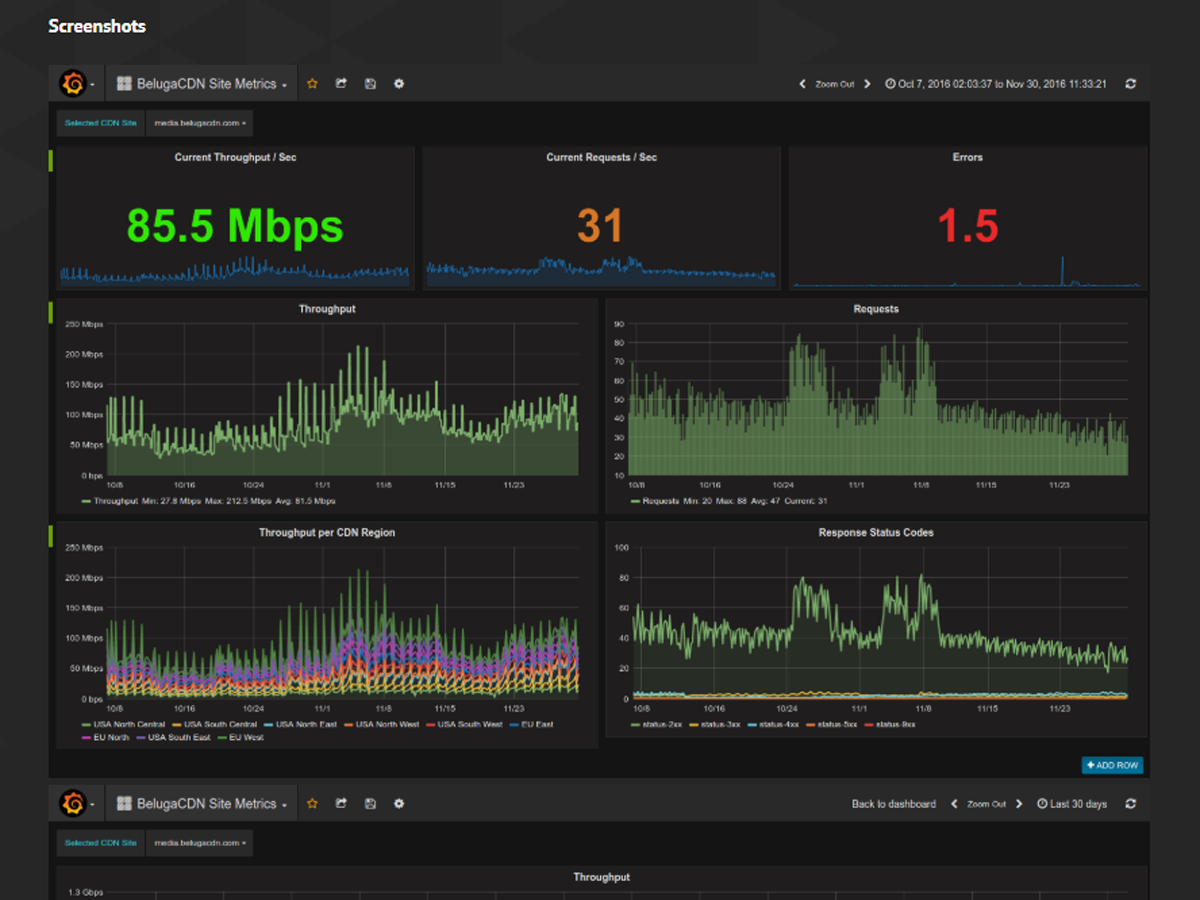Star the dashboard in the top toolbar
Image resolution: width=1200 pixels, height=900 pixels.
tap(312, 84)
